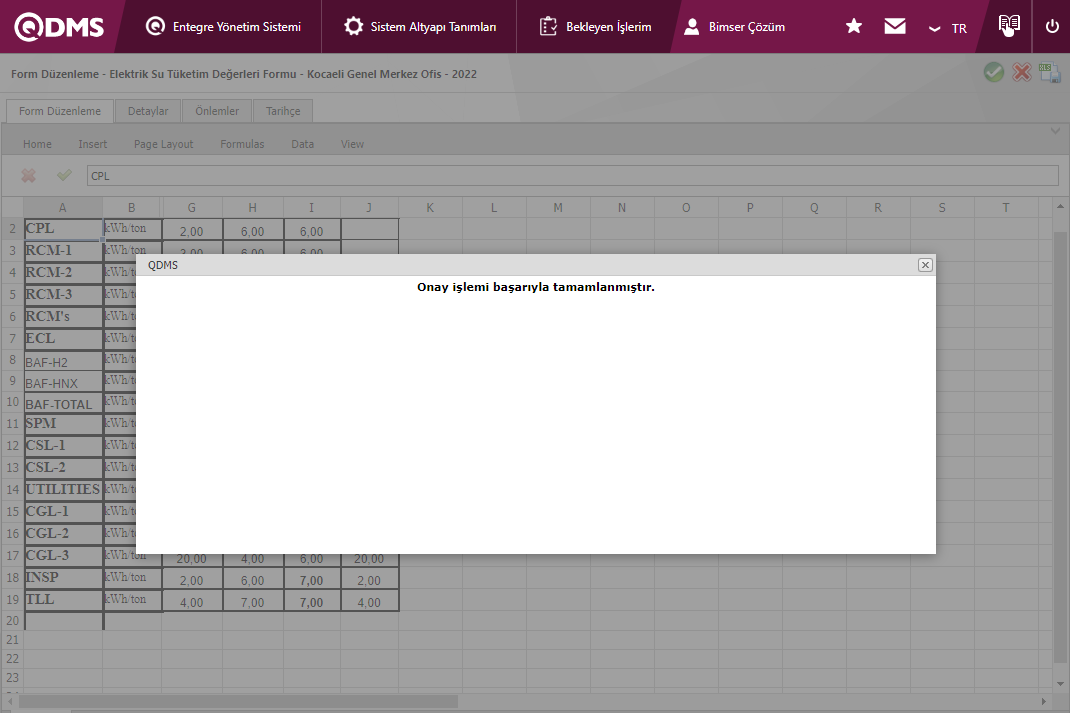Open favorites via the star icon
Screen dimensions: 1070x713
853,27
